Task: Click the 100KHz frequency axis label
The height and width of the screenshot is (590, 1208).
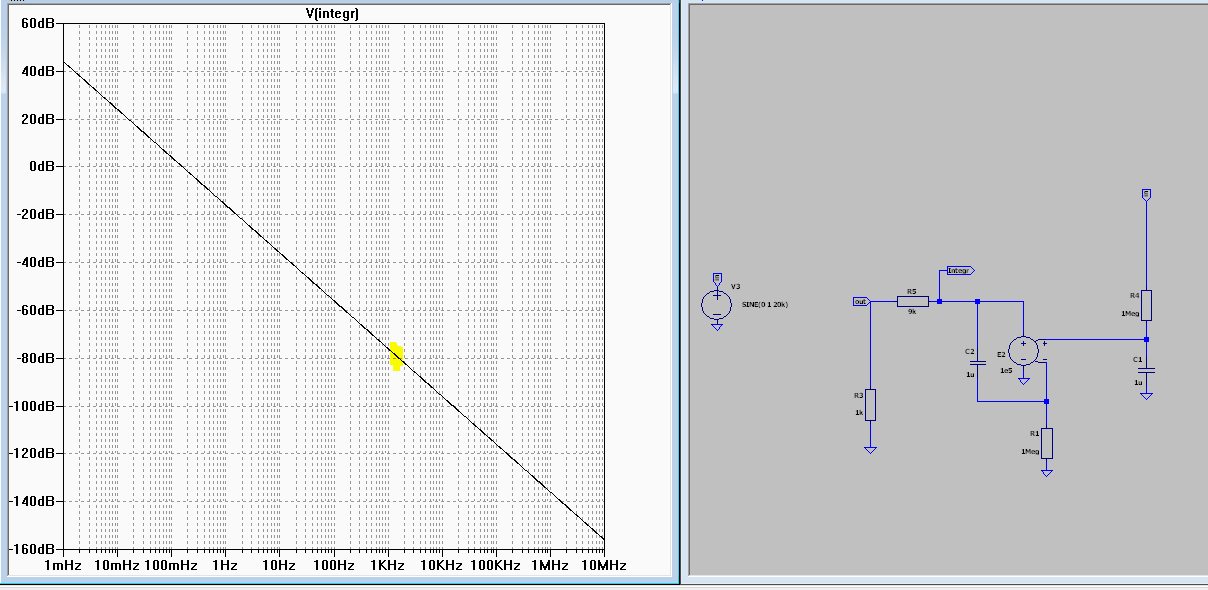Action: click(495, 565)
